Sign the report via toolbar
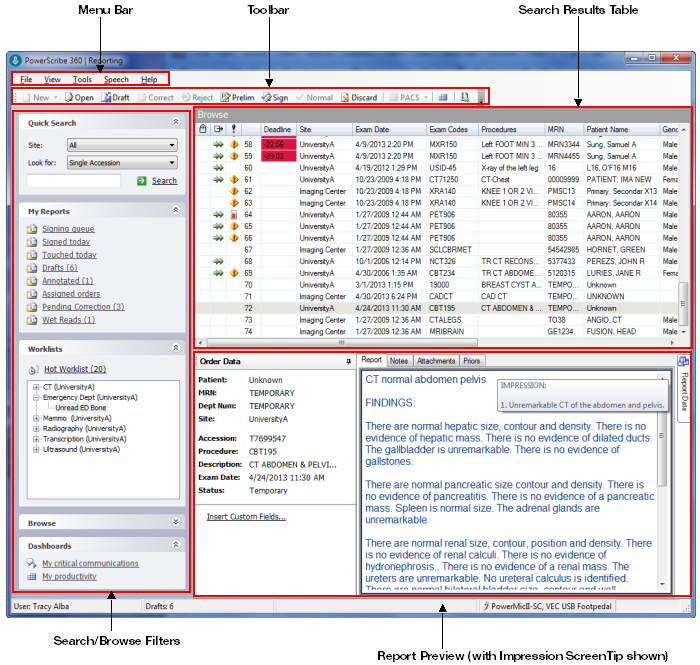The height and width of the screenshot is (665, 700). coord(275,97)
